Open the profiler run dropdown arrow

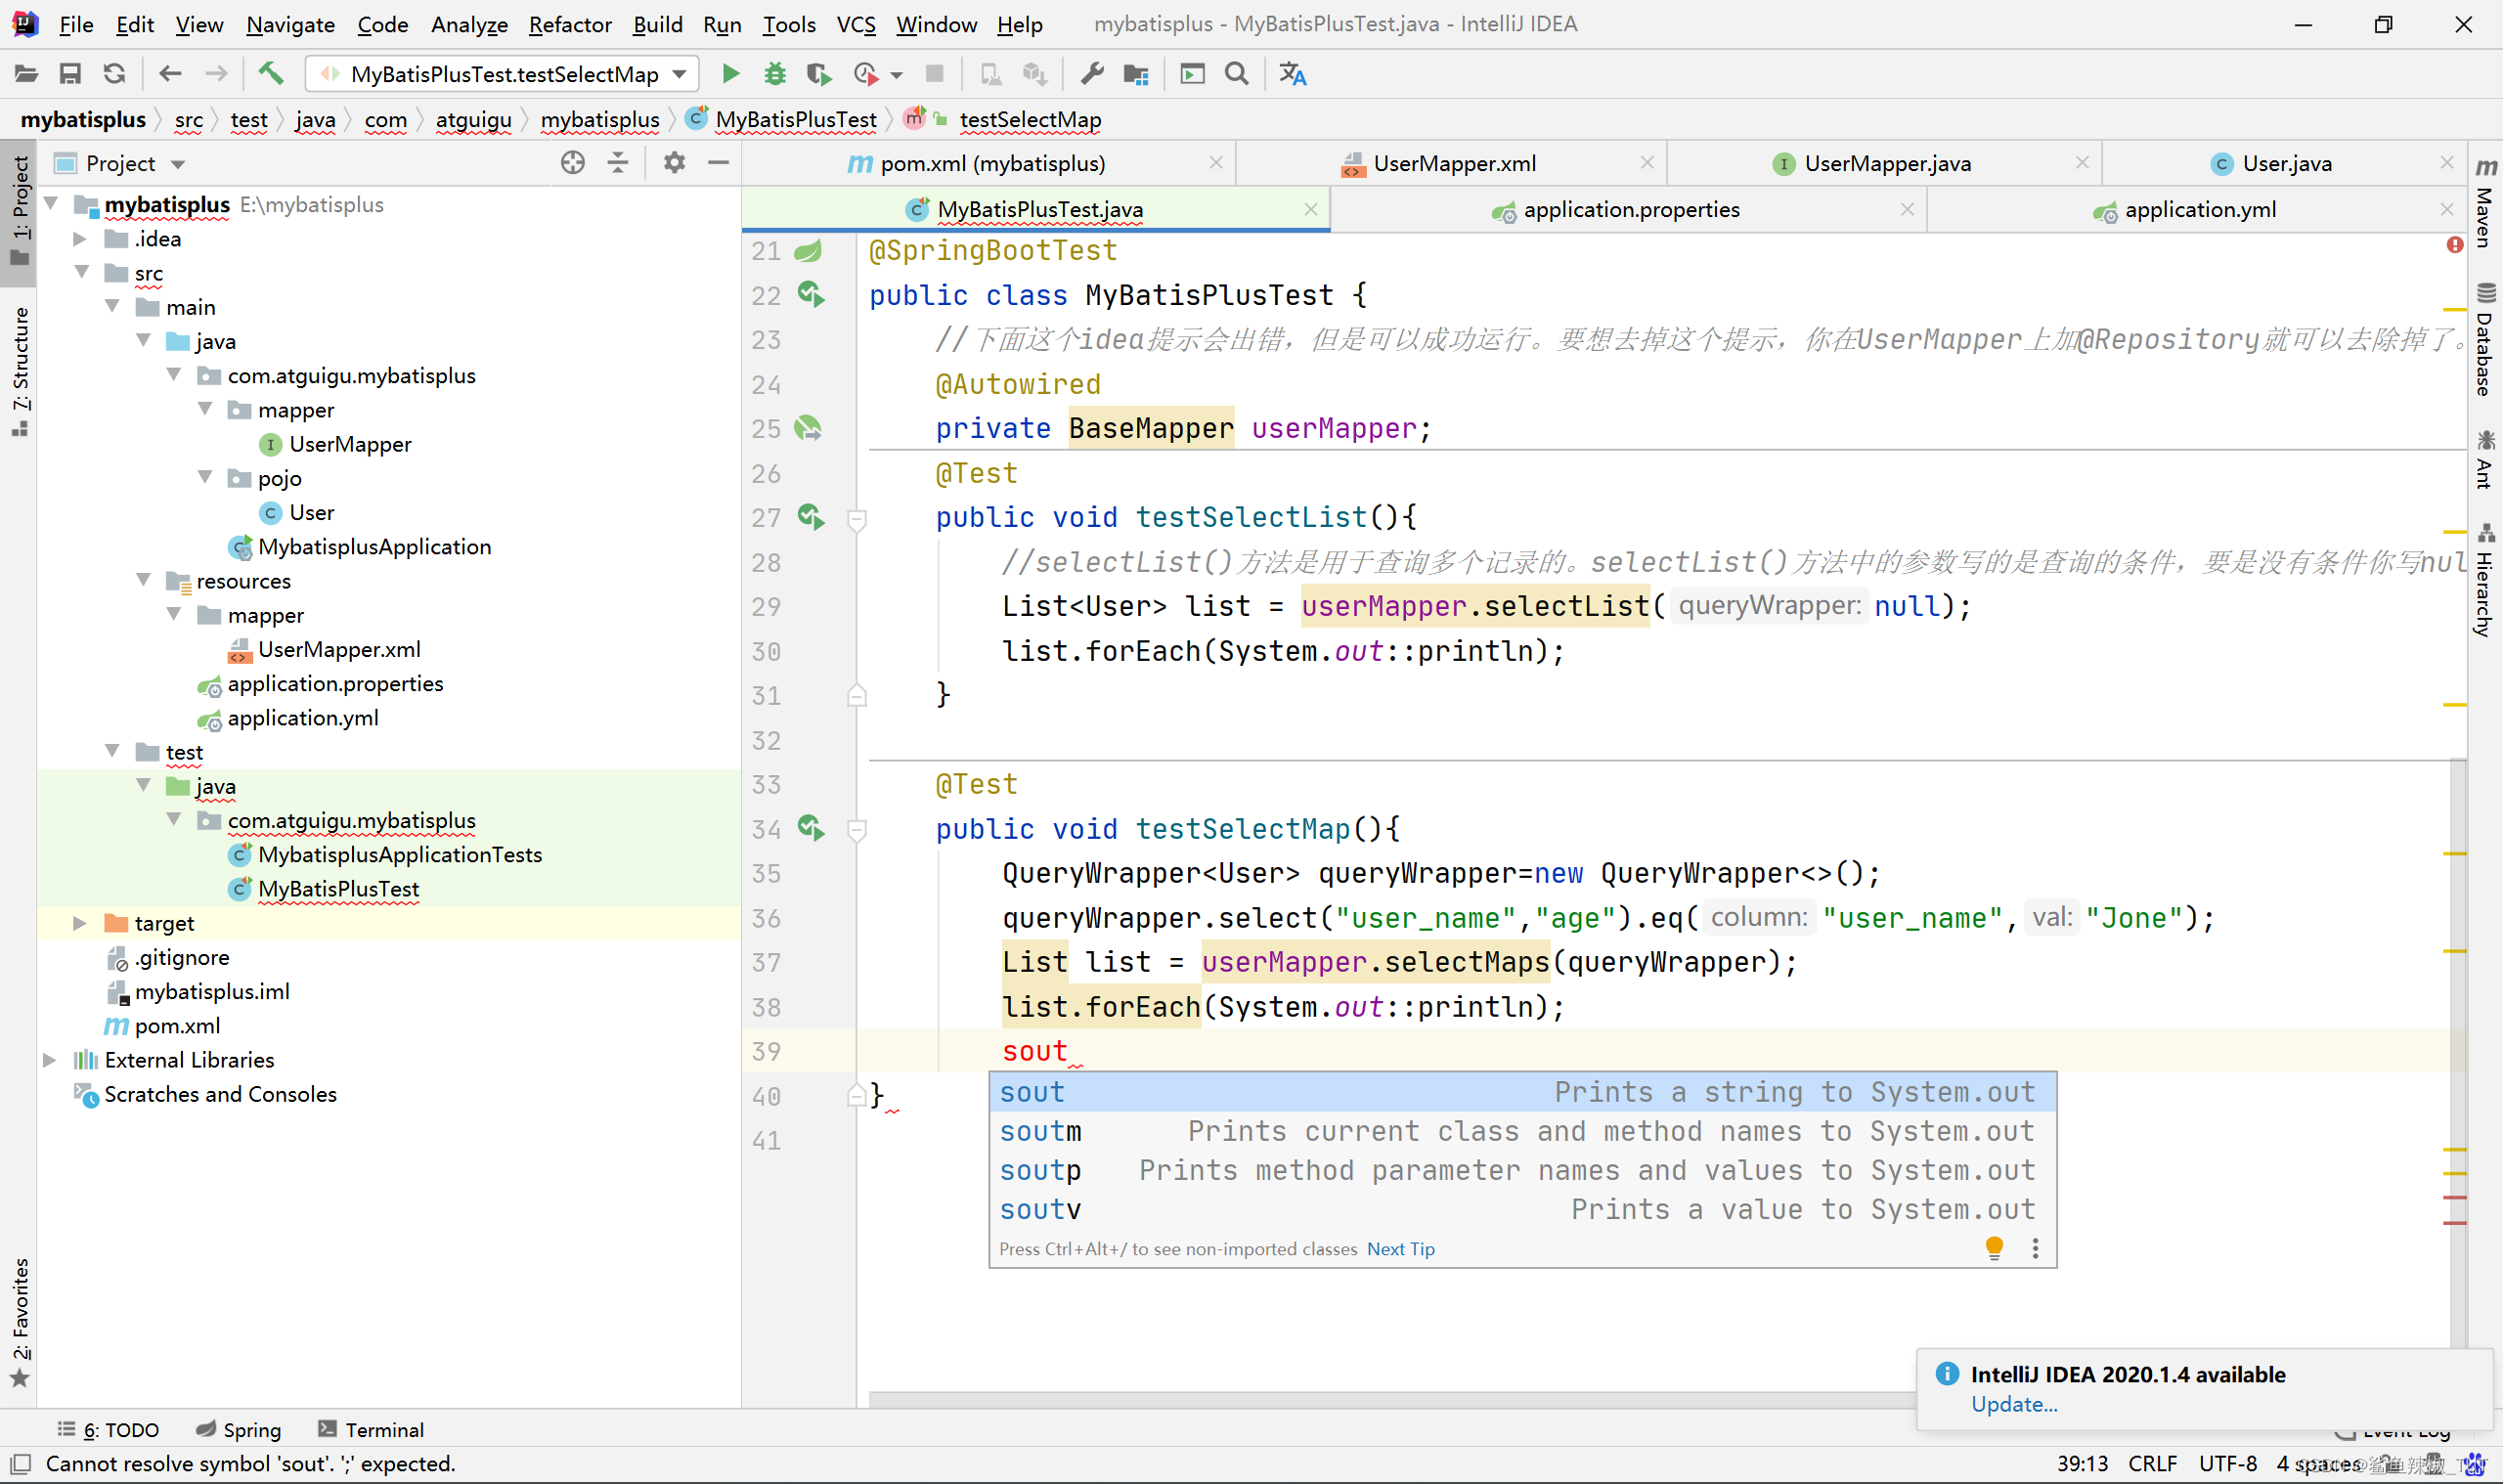(x=896, y=75)
